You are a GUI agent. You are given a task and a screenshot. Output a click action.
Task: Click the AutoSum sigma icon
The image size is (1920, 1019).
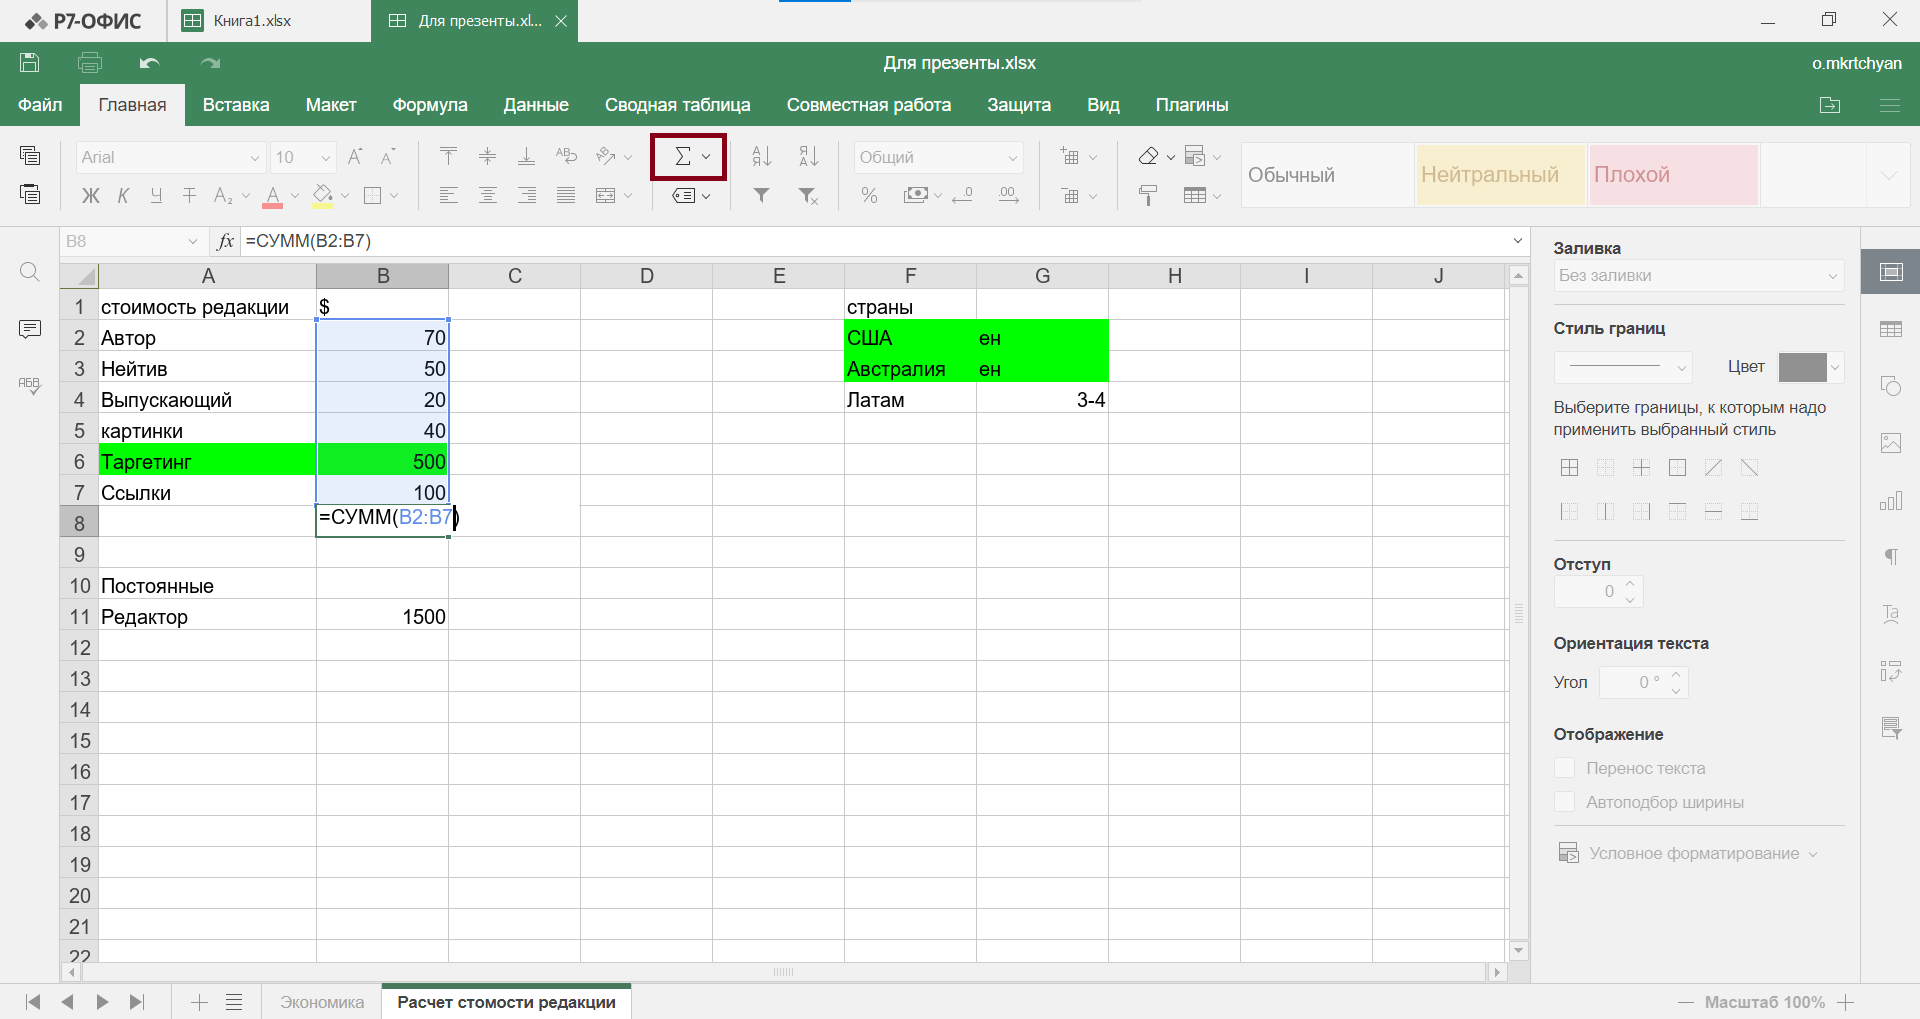click(682, 157)
